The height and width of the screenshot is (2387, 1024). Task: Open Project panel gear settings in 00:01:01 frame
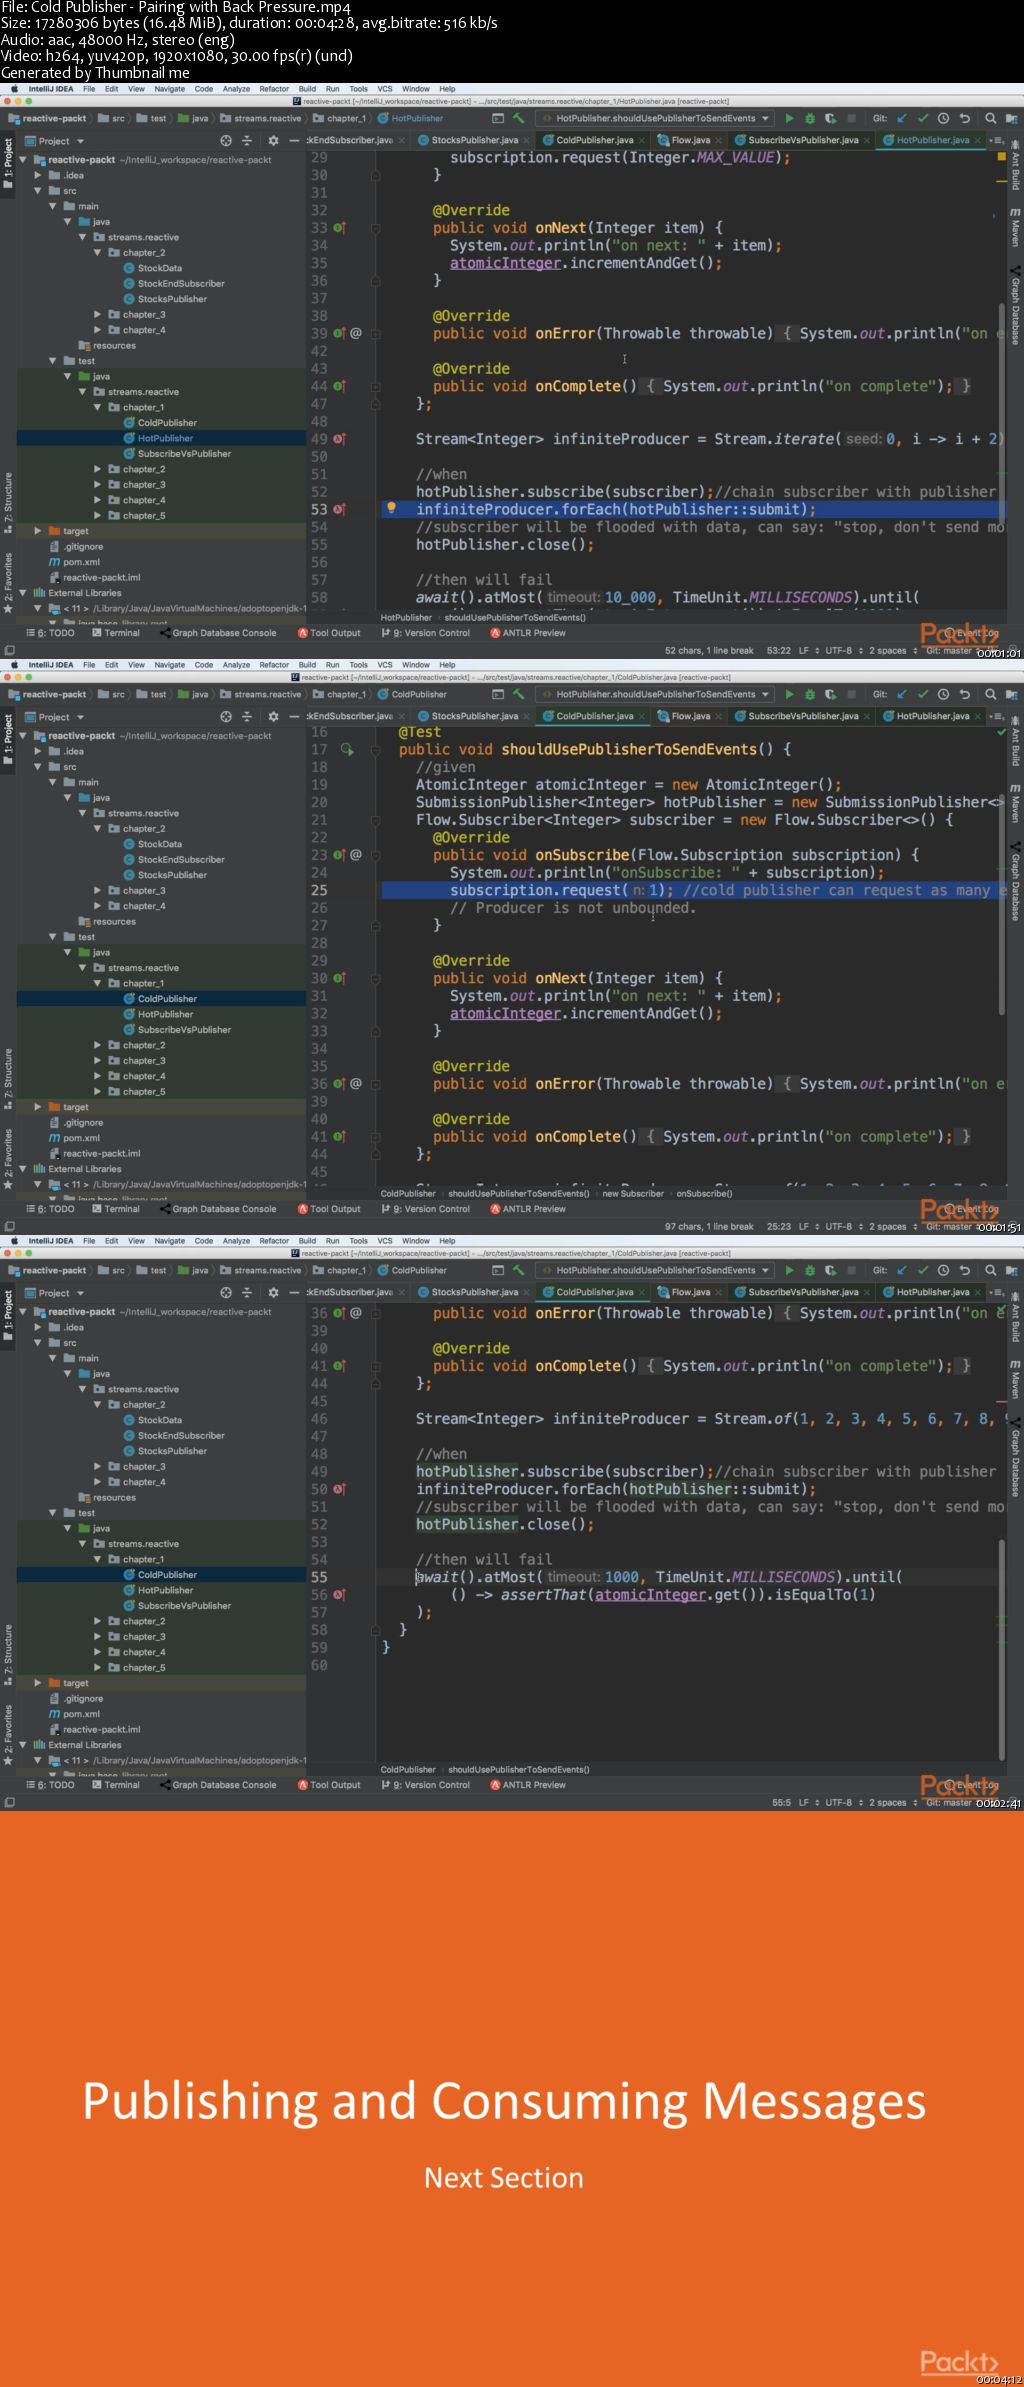(273, 141)
